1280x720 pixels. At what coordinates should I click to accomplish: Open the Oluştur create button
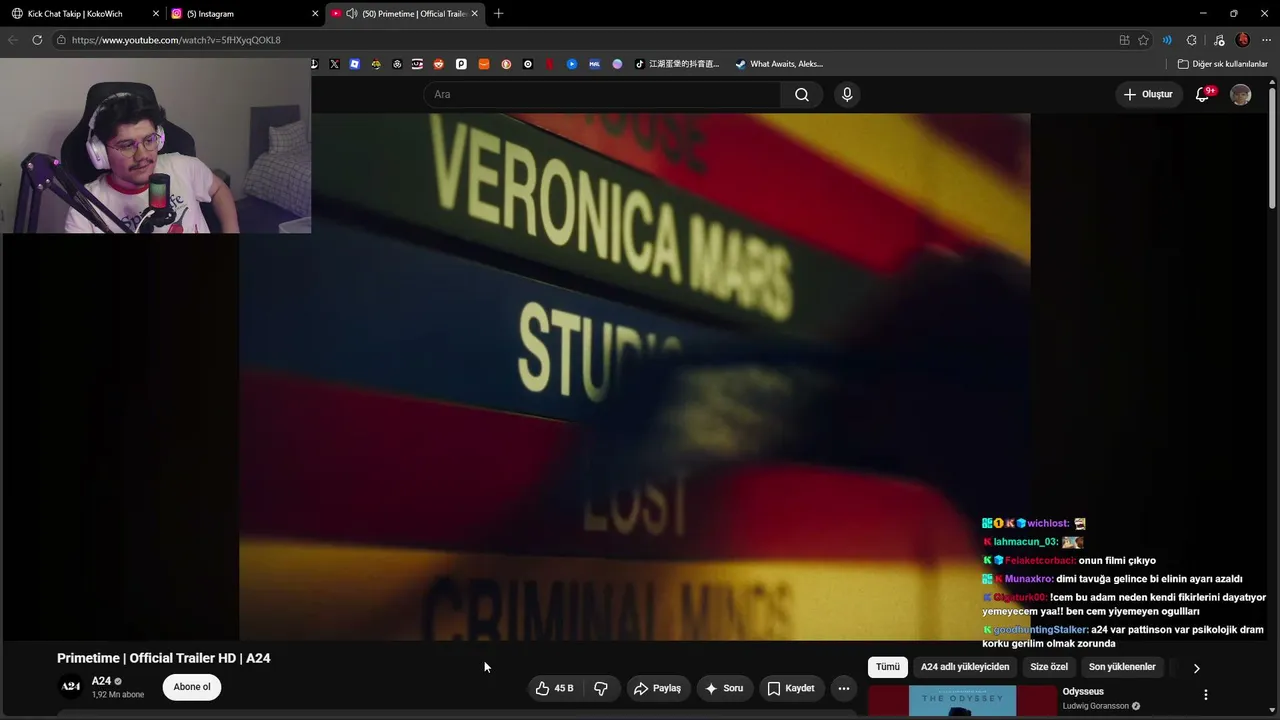[x=1148, y=94]
